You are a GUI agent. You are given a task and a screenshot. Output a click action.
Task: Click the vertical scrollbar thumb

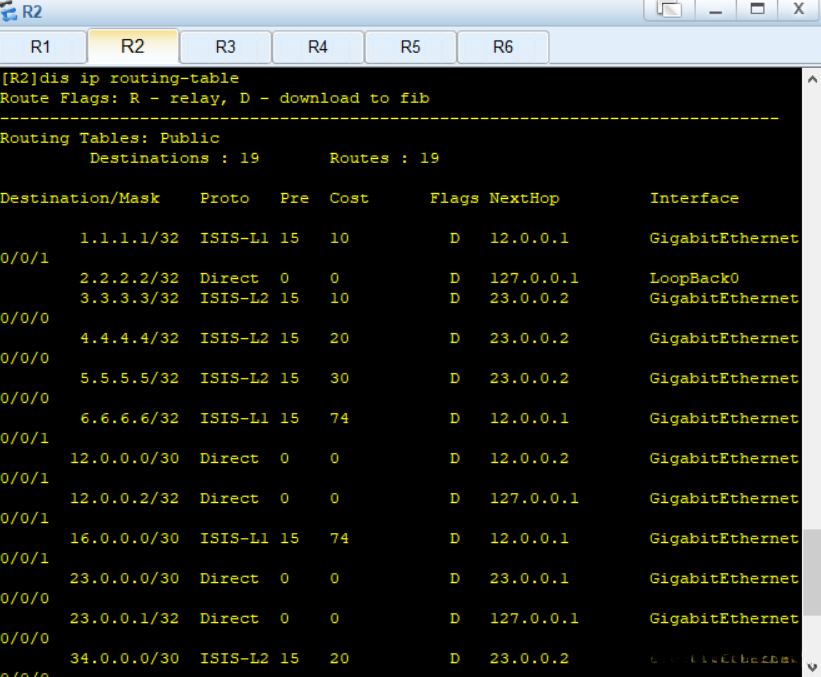point(812,571)
